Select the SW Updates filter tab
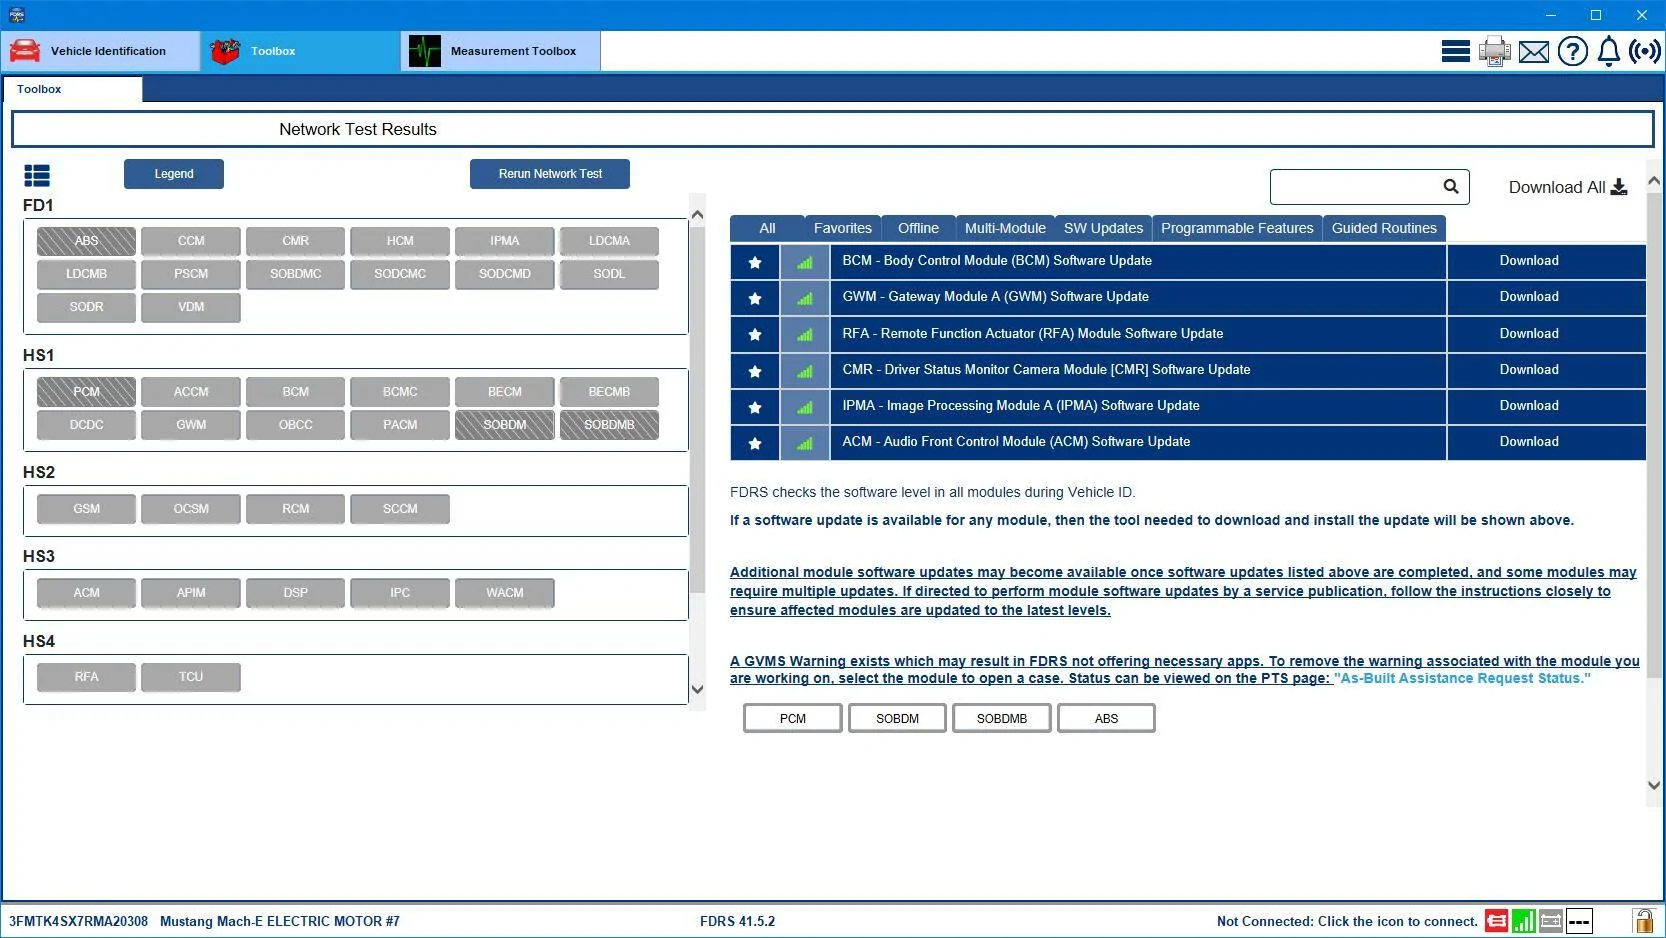The height and width of the screenshot is (938, 1666). tap(1103, 228)
